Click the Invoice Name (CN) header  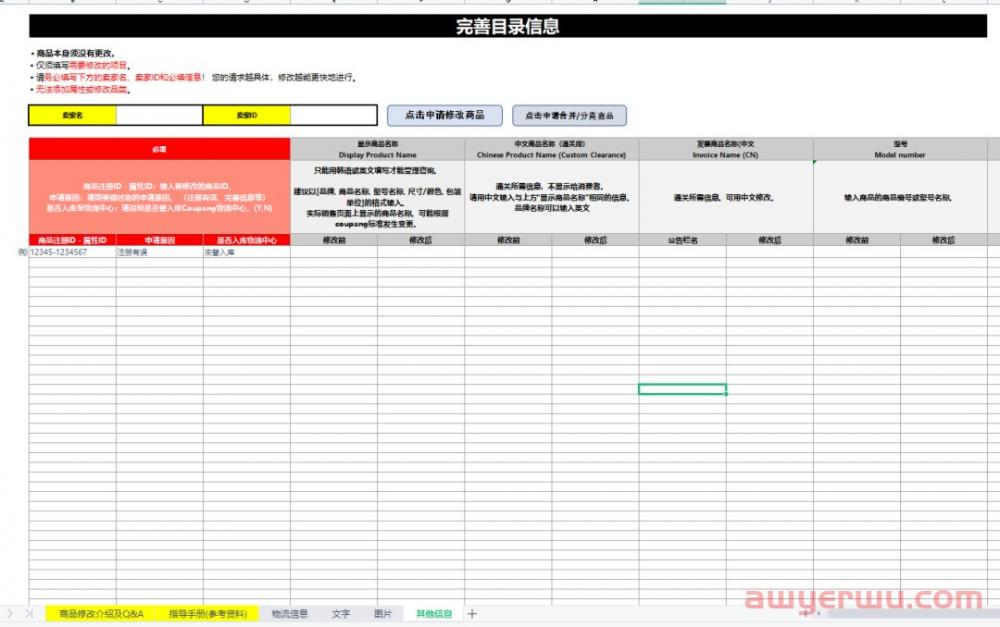726,149
